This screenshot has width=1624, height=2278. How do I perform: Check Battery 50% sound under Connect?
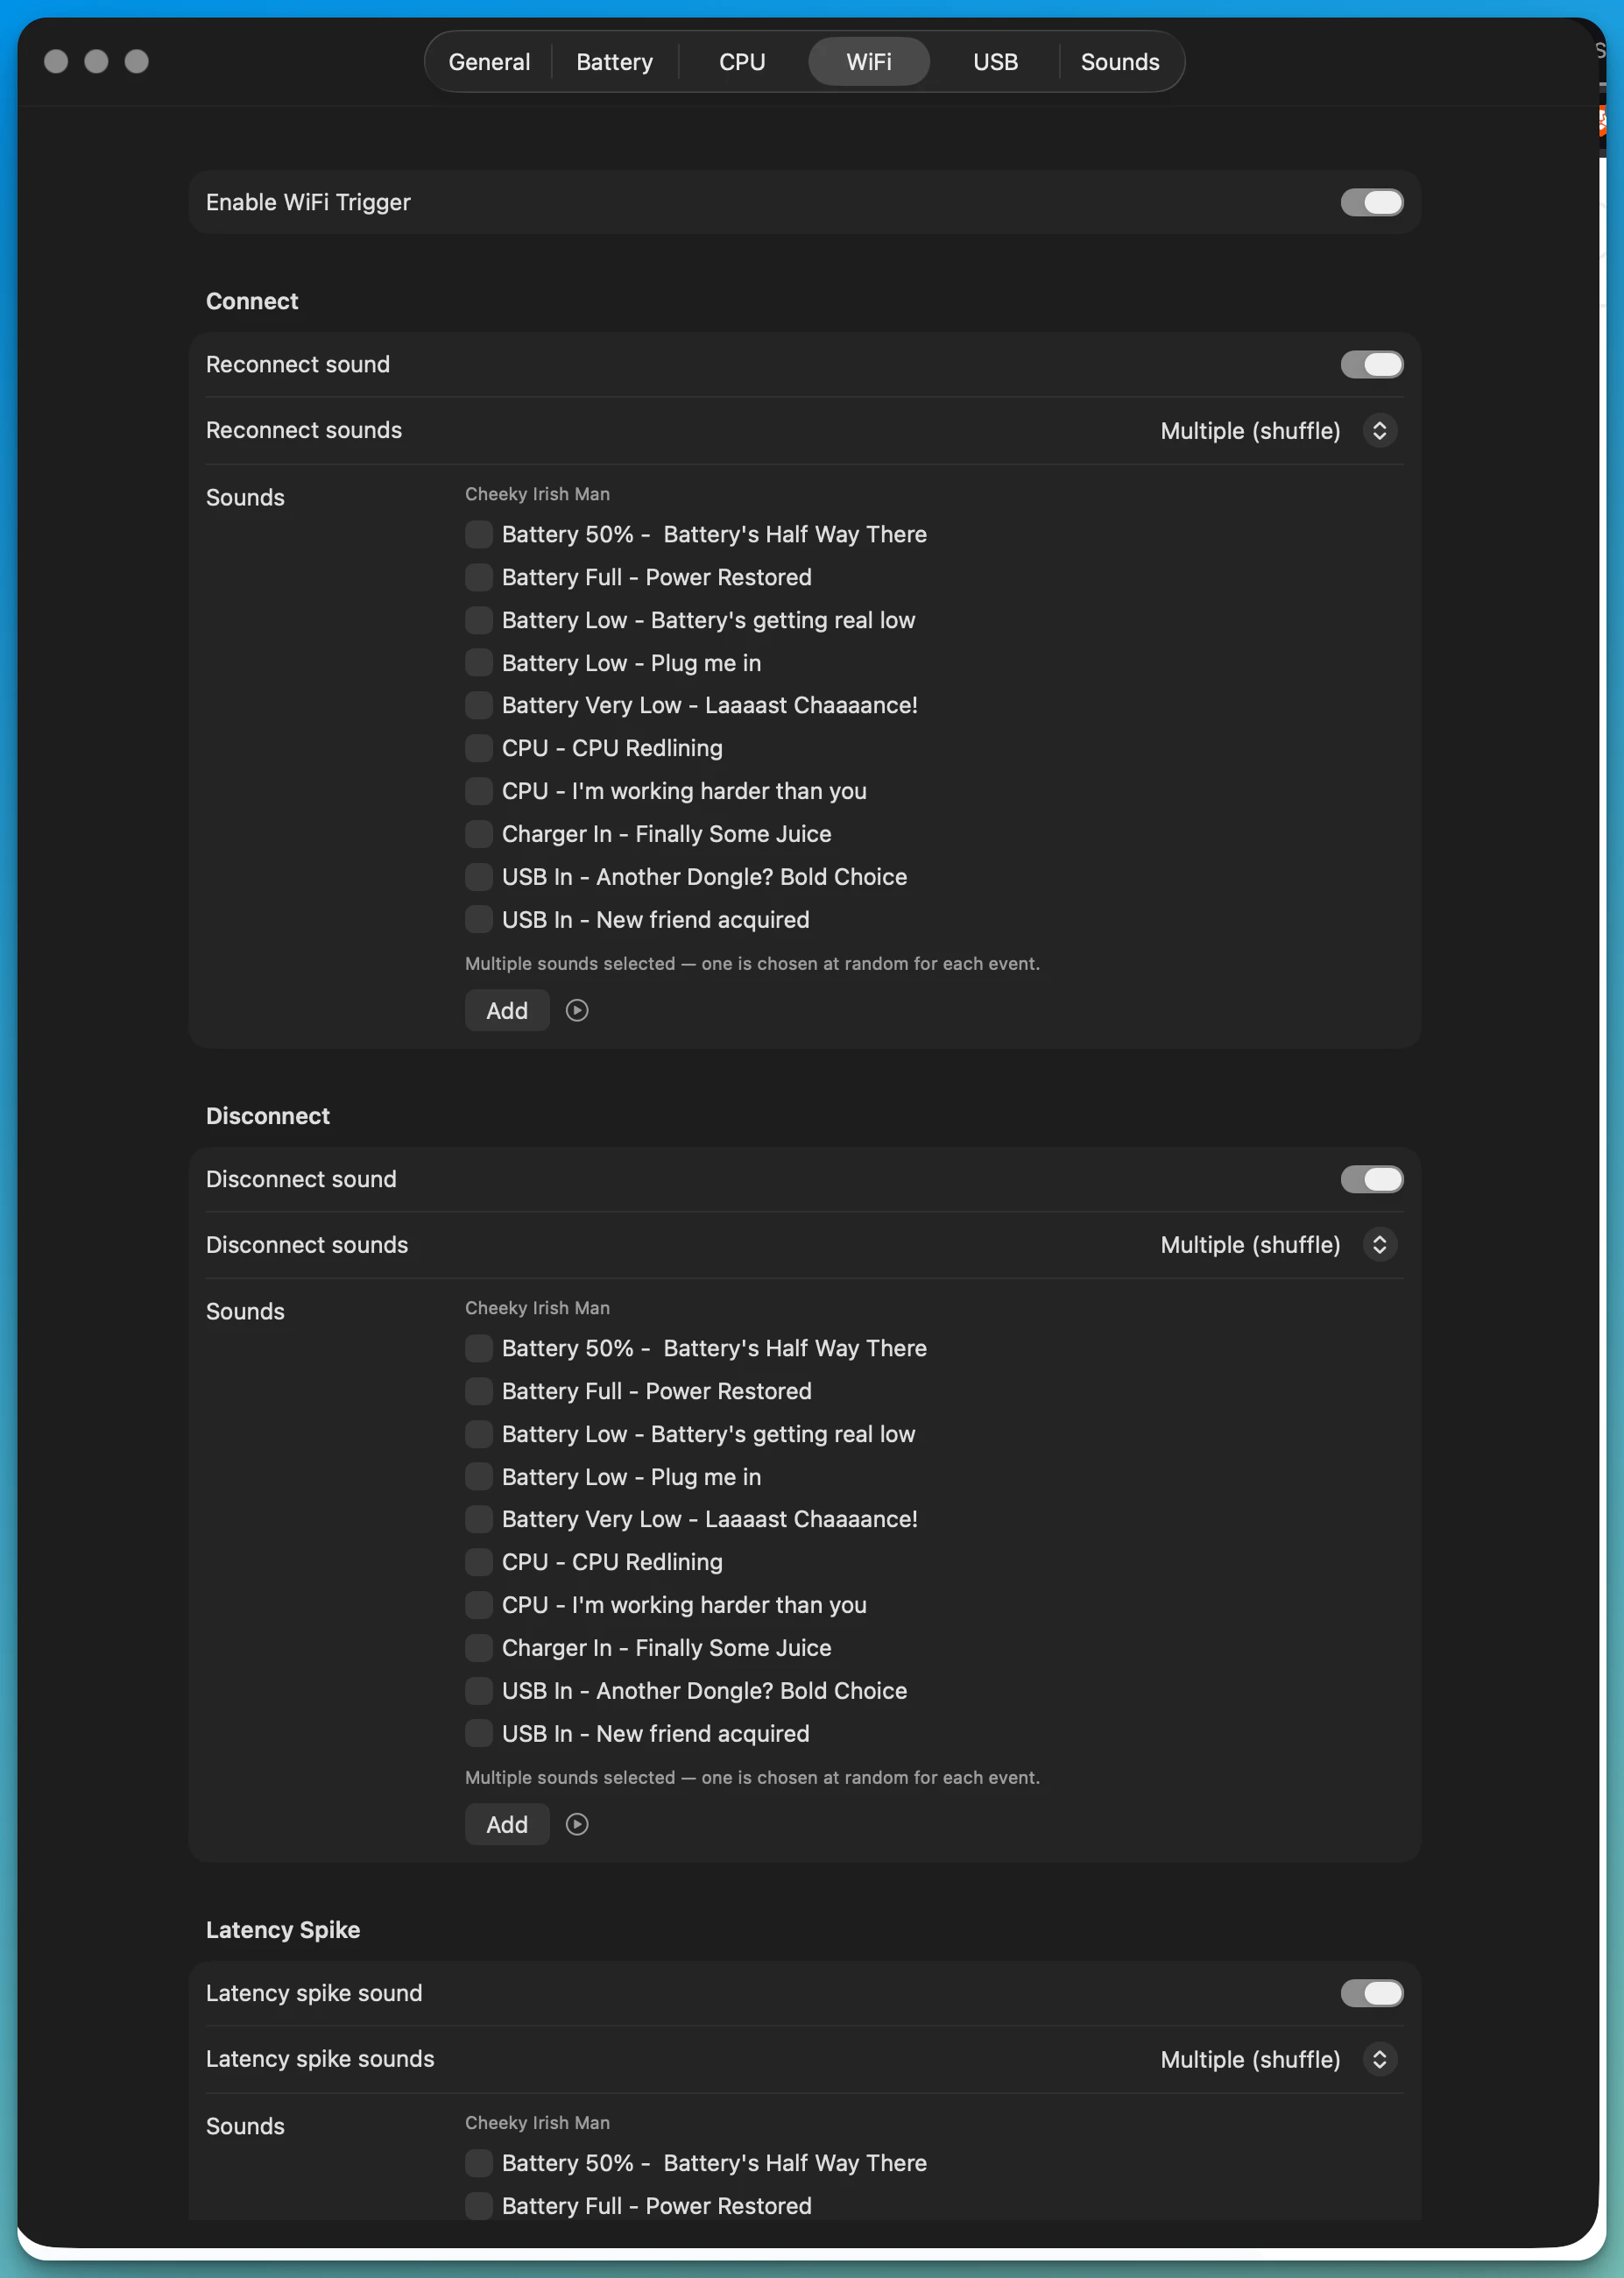point(479,534)
